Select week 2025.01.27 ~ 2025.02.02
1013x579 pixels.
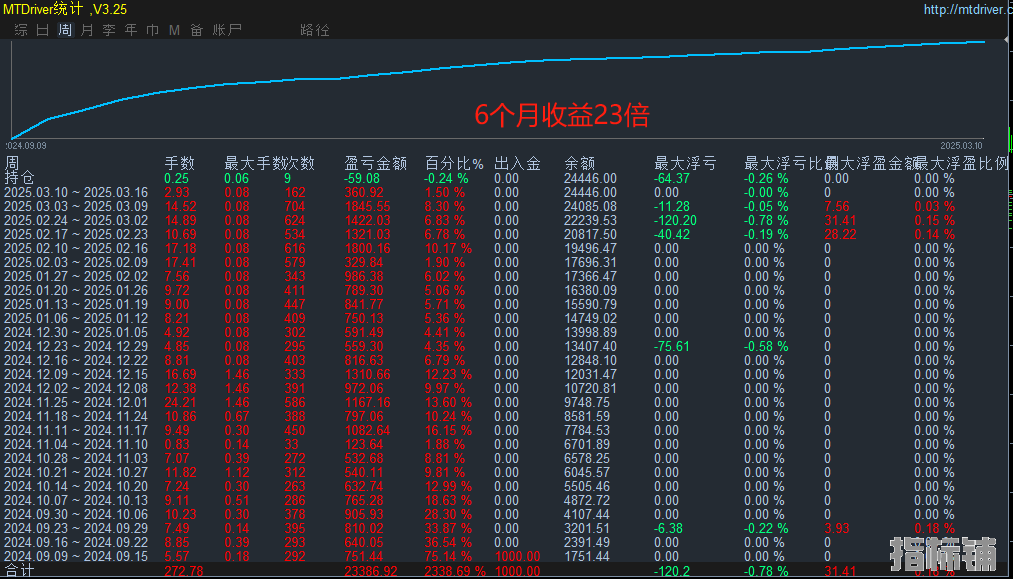(76, 277)
